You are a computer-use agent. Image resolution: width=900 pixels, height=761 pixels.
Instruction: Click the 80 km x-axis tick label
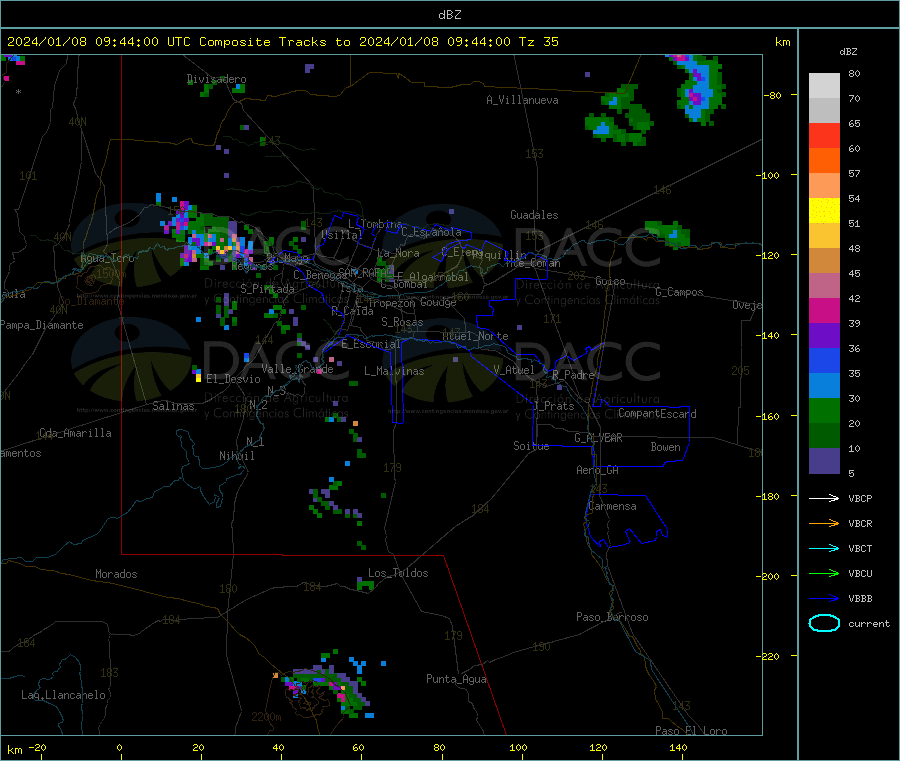coord(439,747)
